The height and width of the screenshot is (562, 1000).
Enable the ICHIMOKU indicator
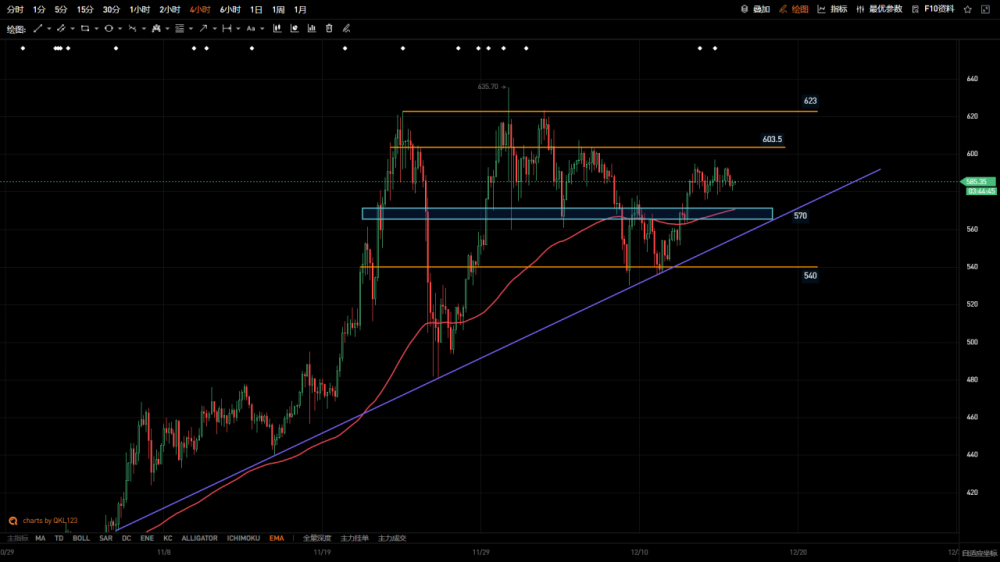[x=243, y=538]
